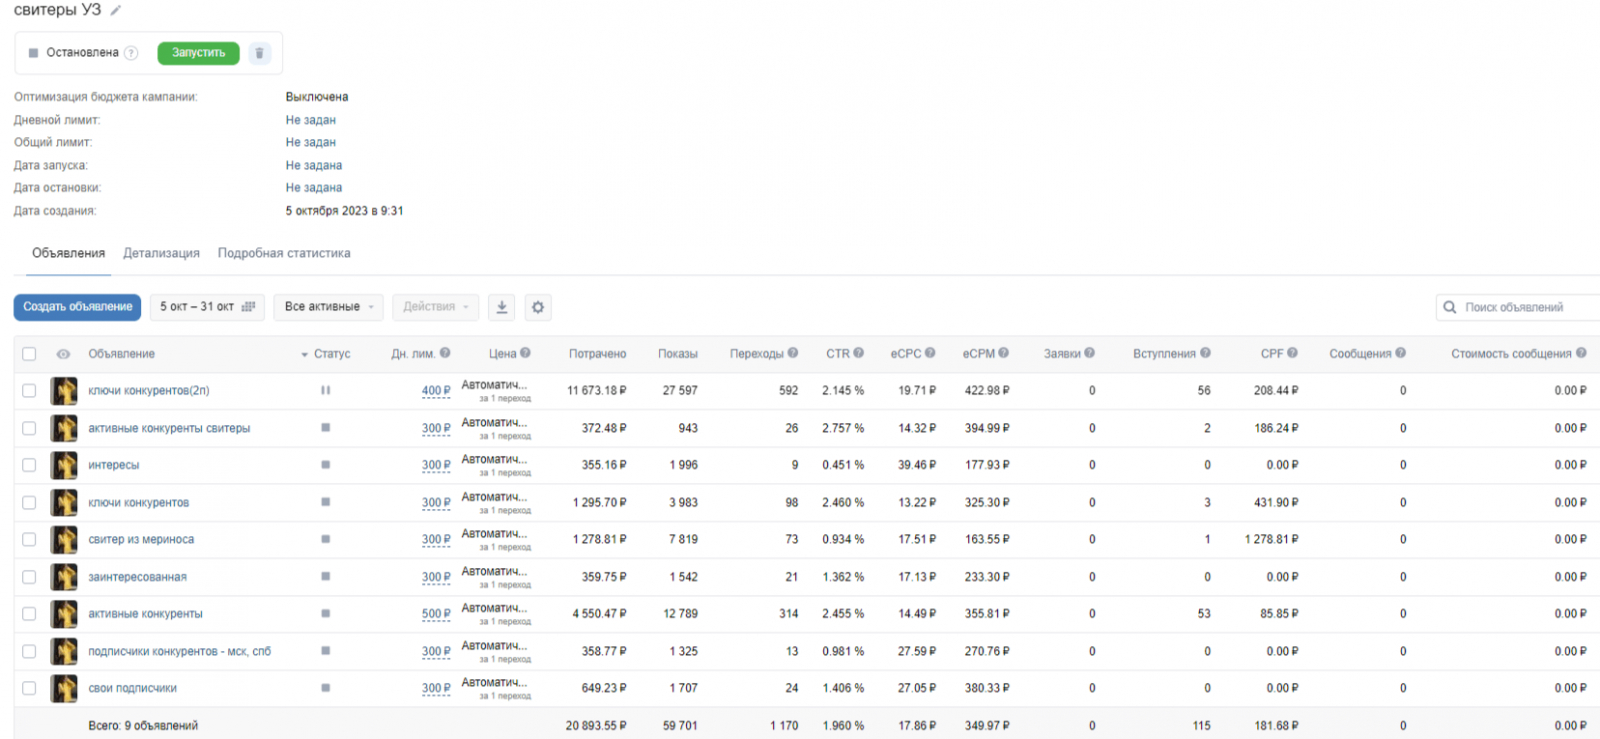Click the help icon beside eCPM header
The width and height of the screenshot is (1600, 739).
1003,353
